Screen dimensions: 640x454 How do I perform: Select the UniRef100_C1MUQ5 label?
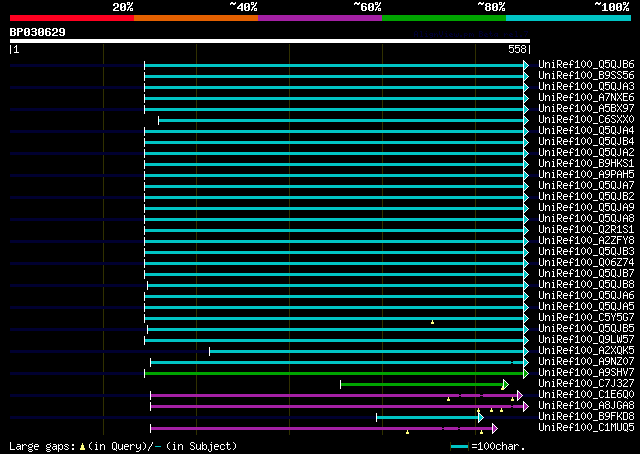click(586, 428)
